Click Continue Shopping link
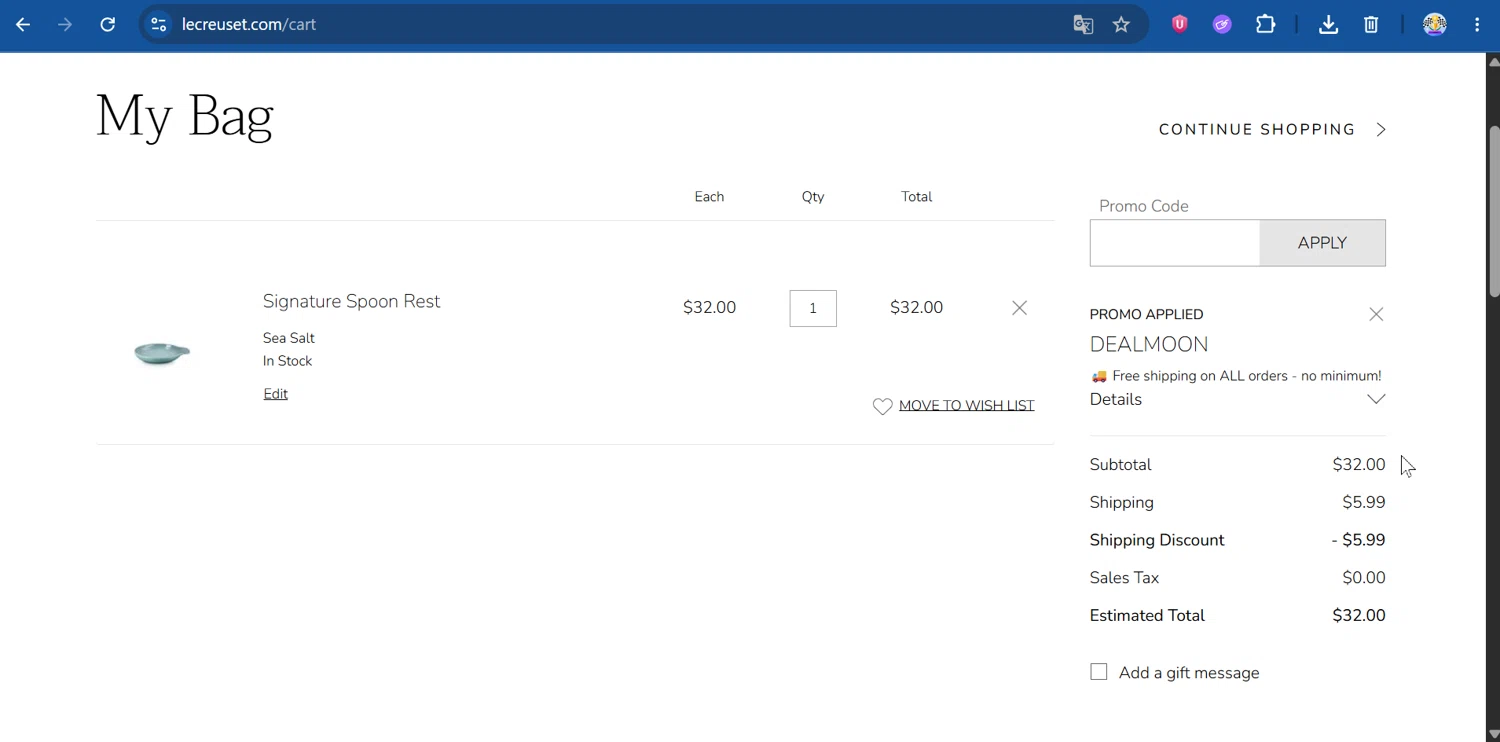1500x742 pixels. (x=1257, y=130)
